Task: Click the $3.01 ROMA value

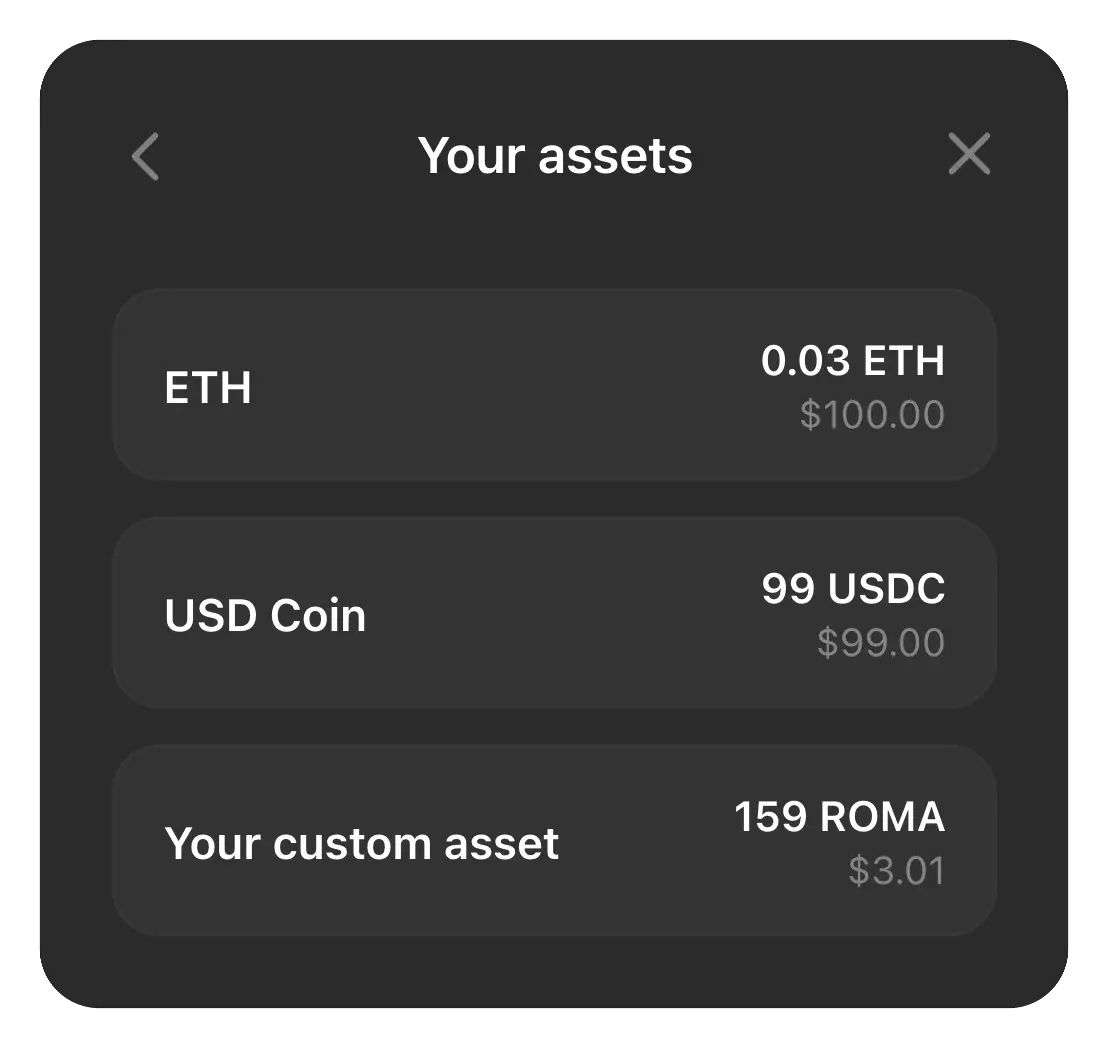Action: [898, 870]
